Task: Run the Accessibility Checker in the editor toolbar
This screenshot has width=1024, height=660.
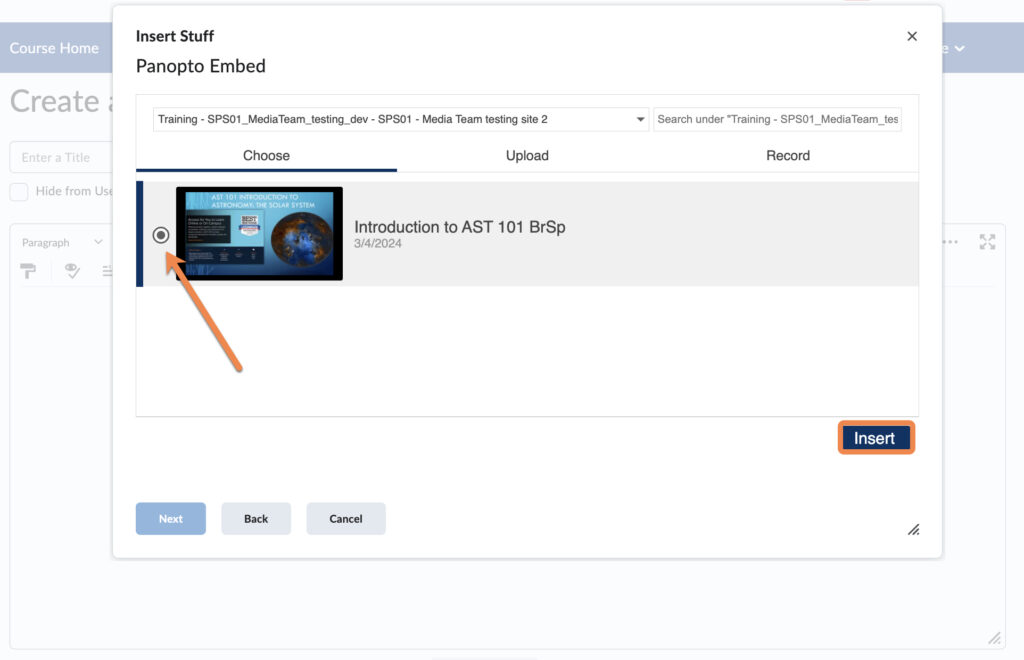Action: pyautogui.click(x=71, y=270)
